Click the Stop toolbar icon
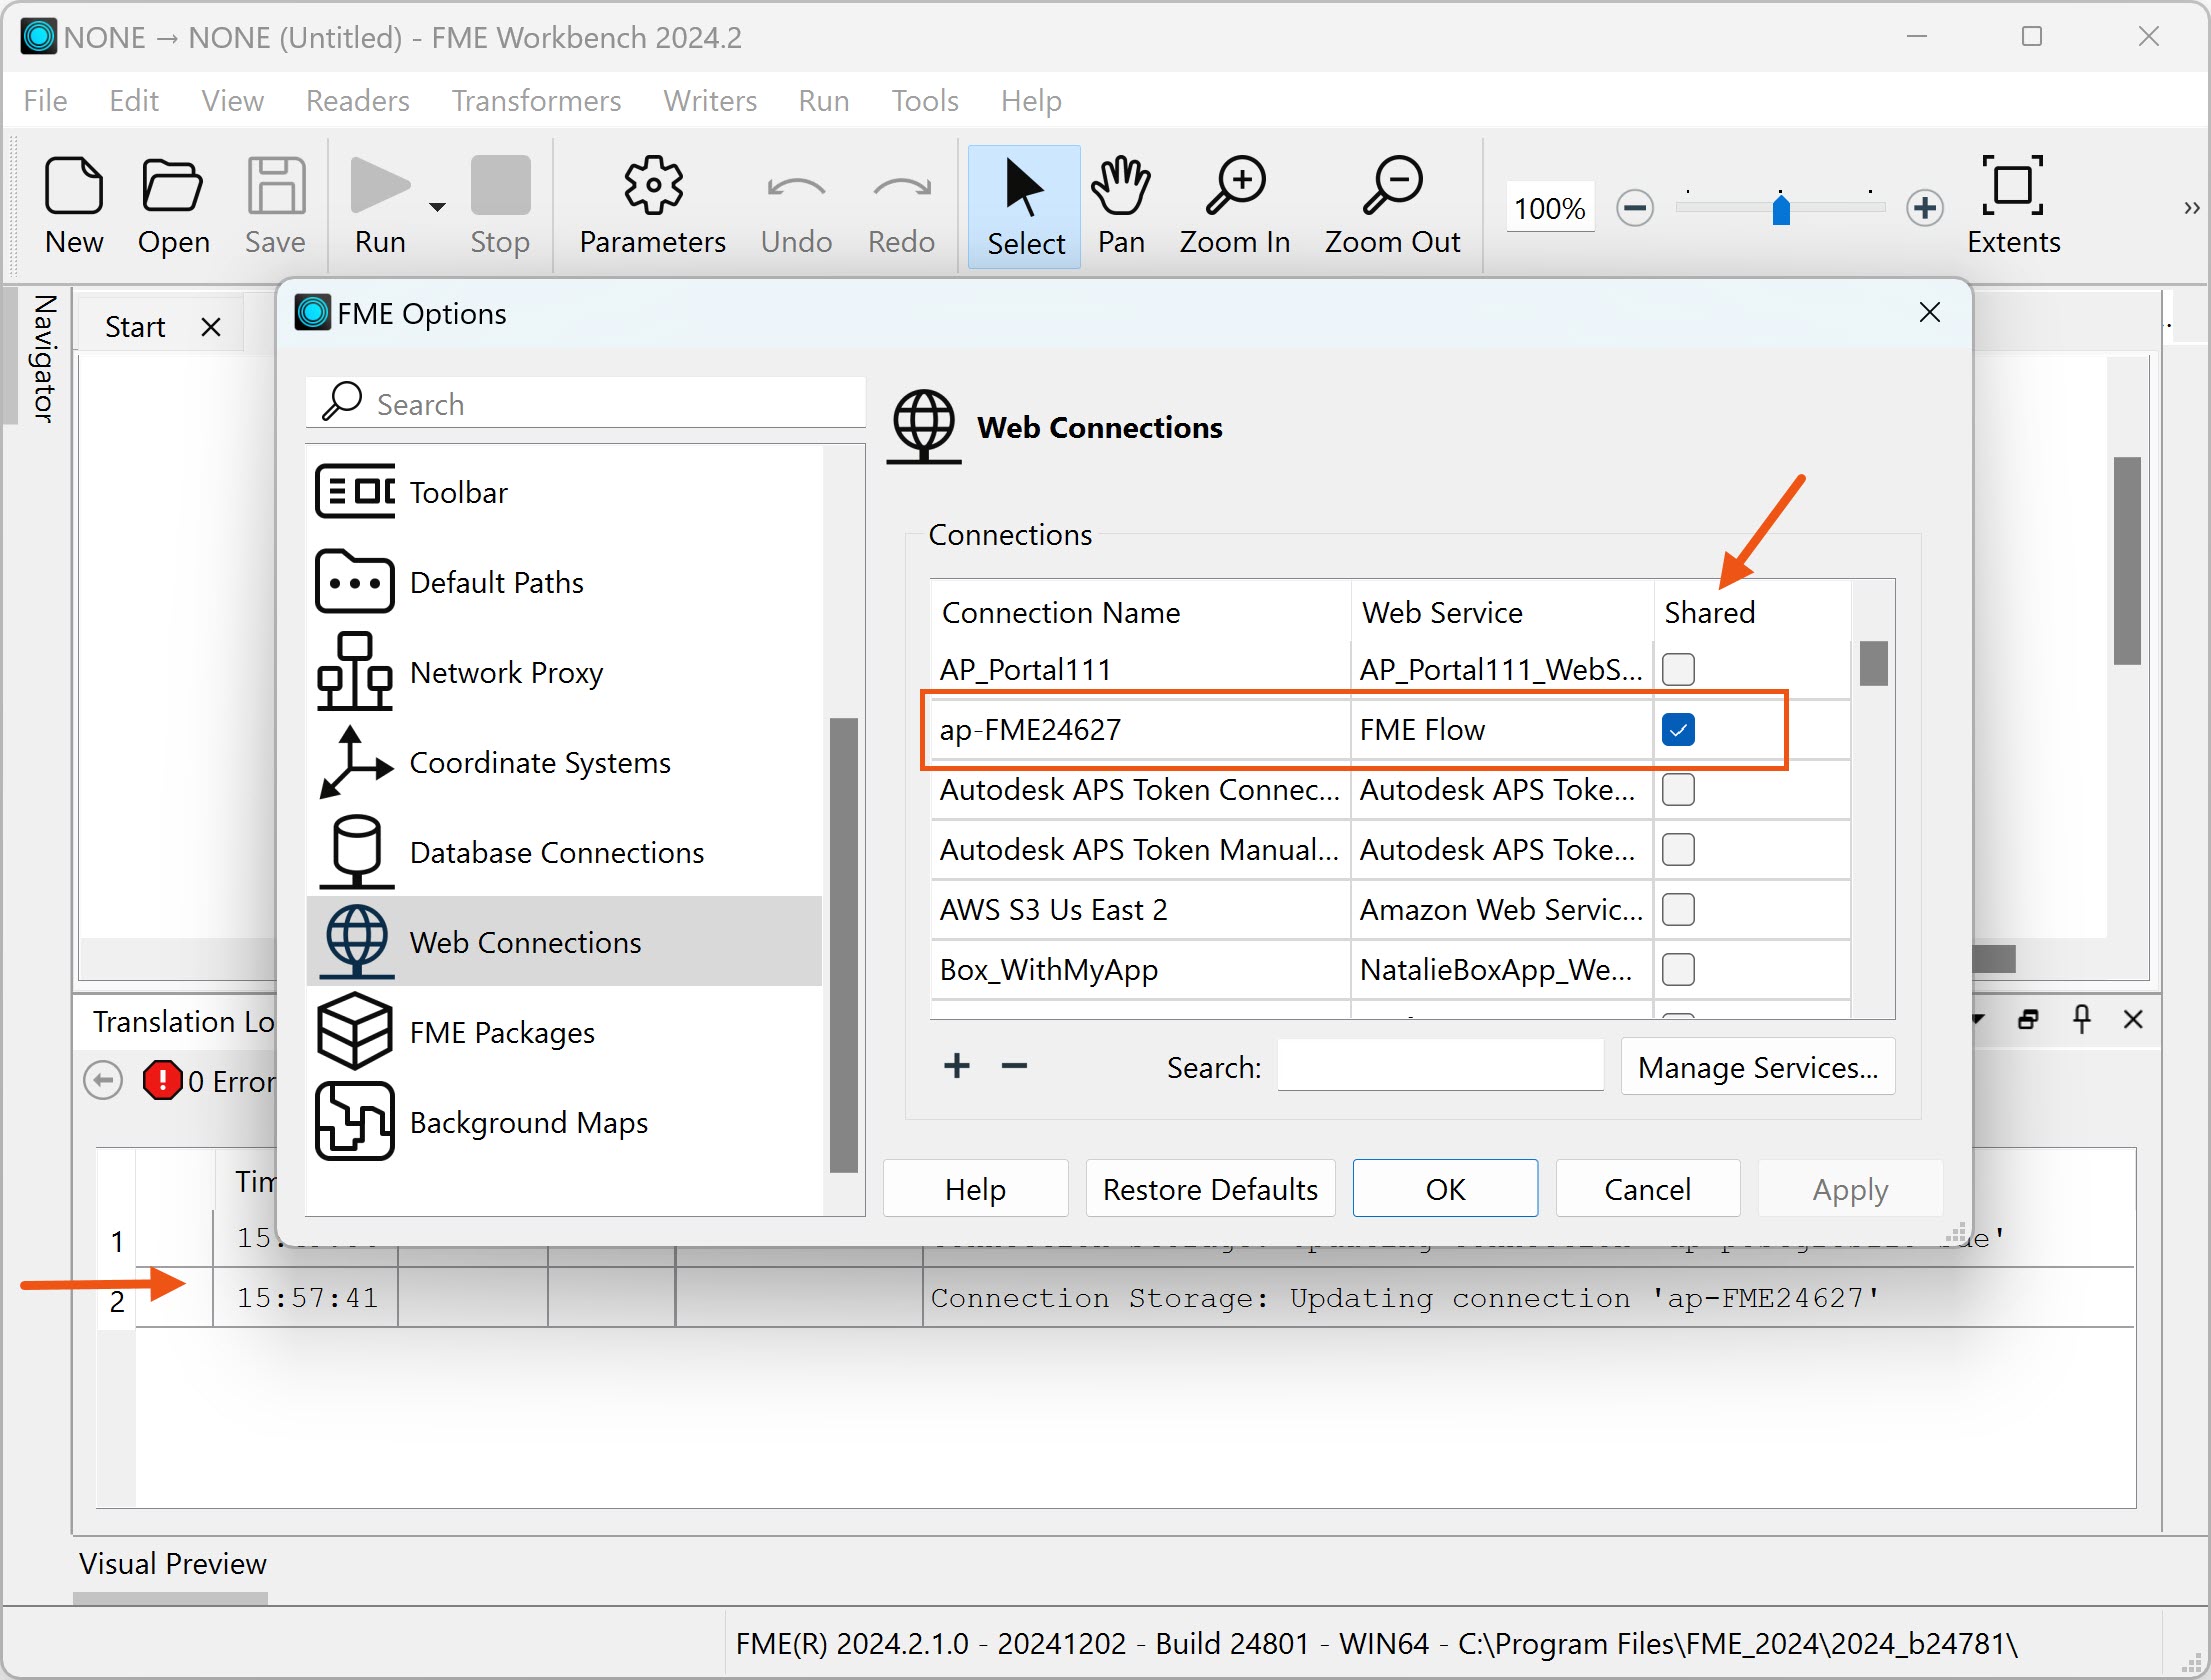Image resolution: width=2211 pixels, height=1680 pixels. click(x=500, y=206)
